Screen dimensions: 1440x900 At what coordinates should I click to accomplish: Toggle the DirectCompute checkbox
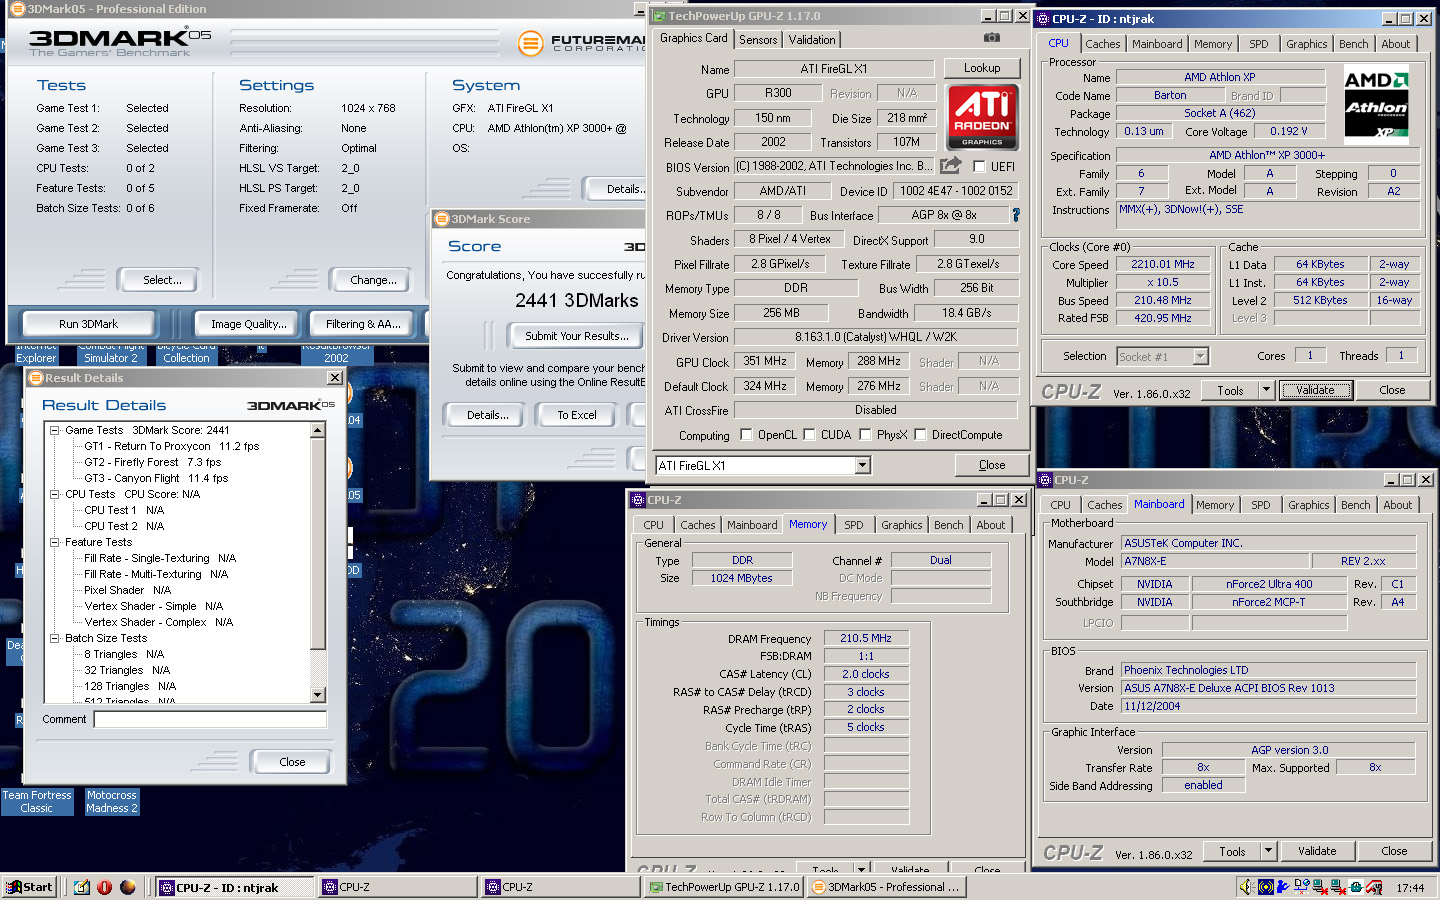tap(920, 435)
